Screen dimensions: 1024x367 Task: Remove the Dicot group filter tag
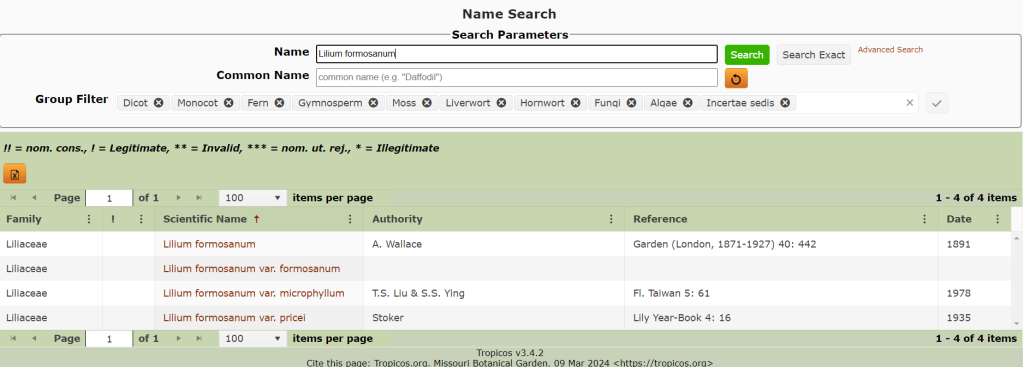(x=159, y=103)
